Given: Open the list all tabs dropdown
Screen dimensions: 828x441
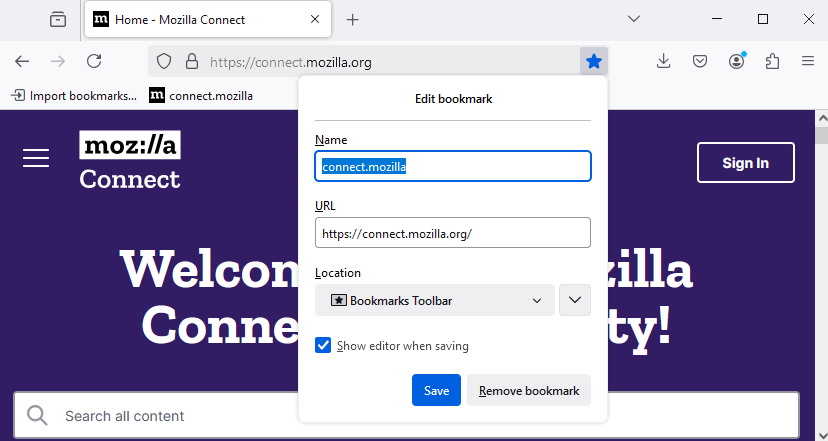Looking at the screenshot, I should 634,20.
